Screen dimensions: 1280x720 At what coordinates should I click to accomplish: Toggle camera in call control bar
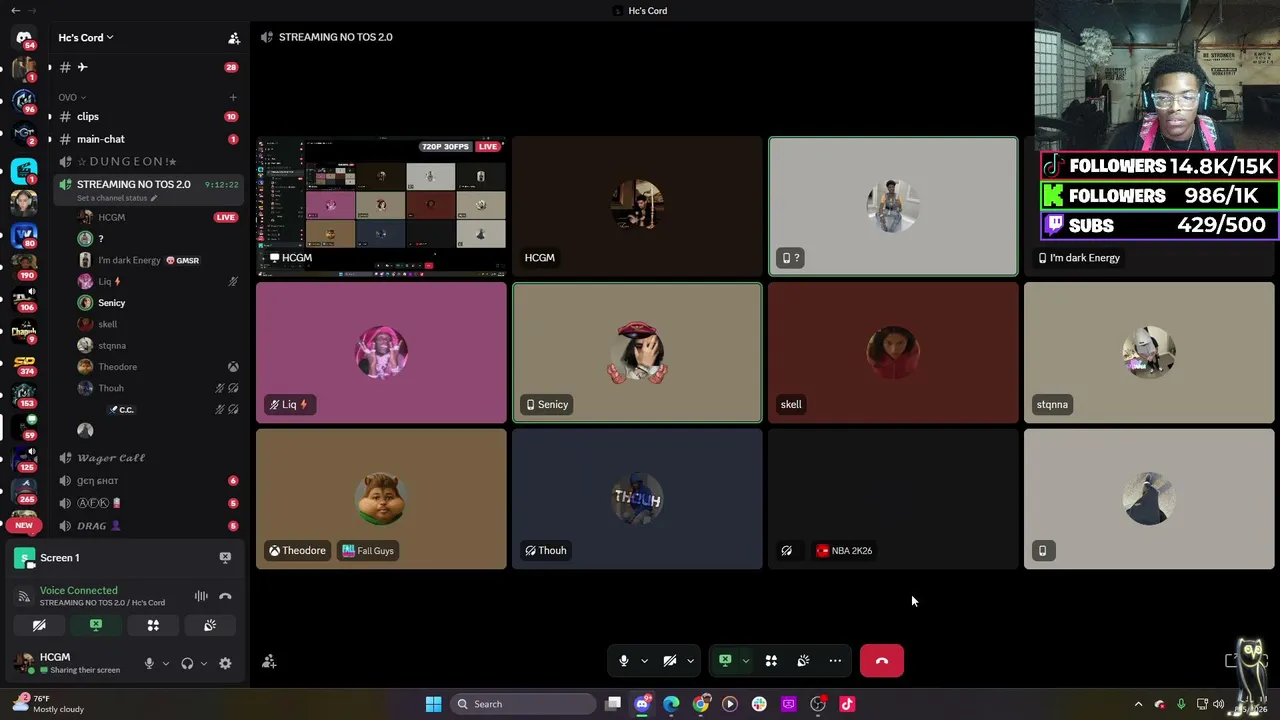(x=669, y=661)
